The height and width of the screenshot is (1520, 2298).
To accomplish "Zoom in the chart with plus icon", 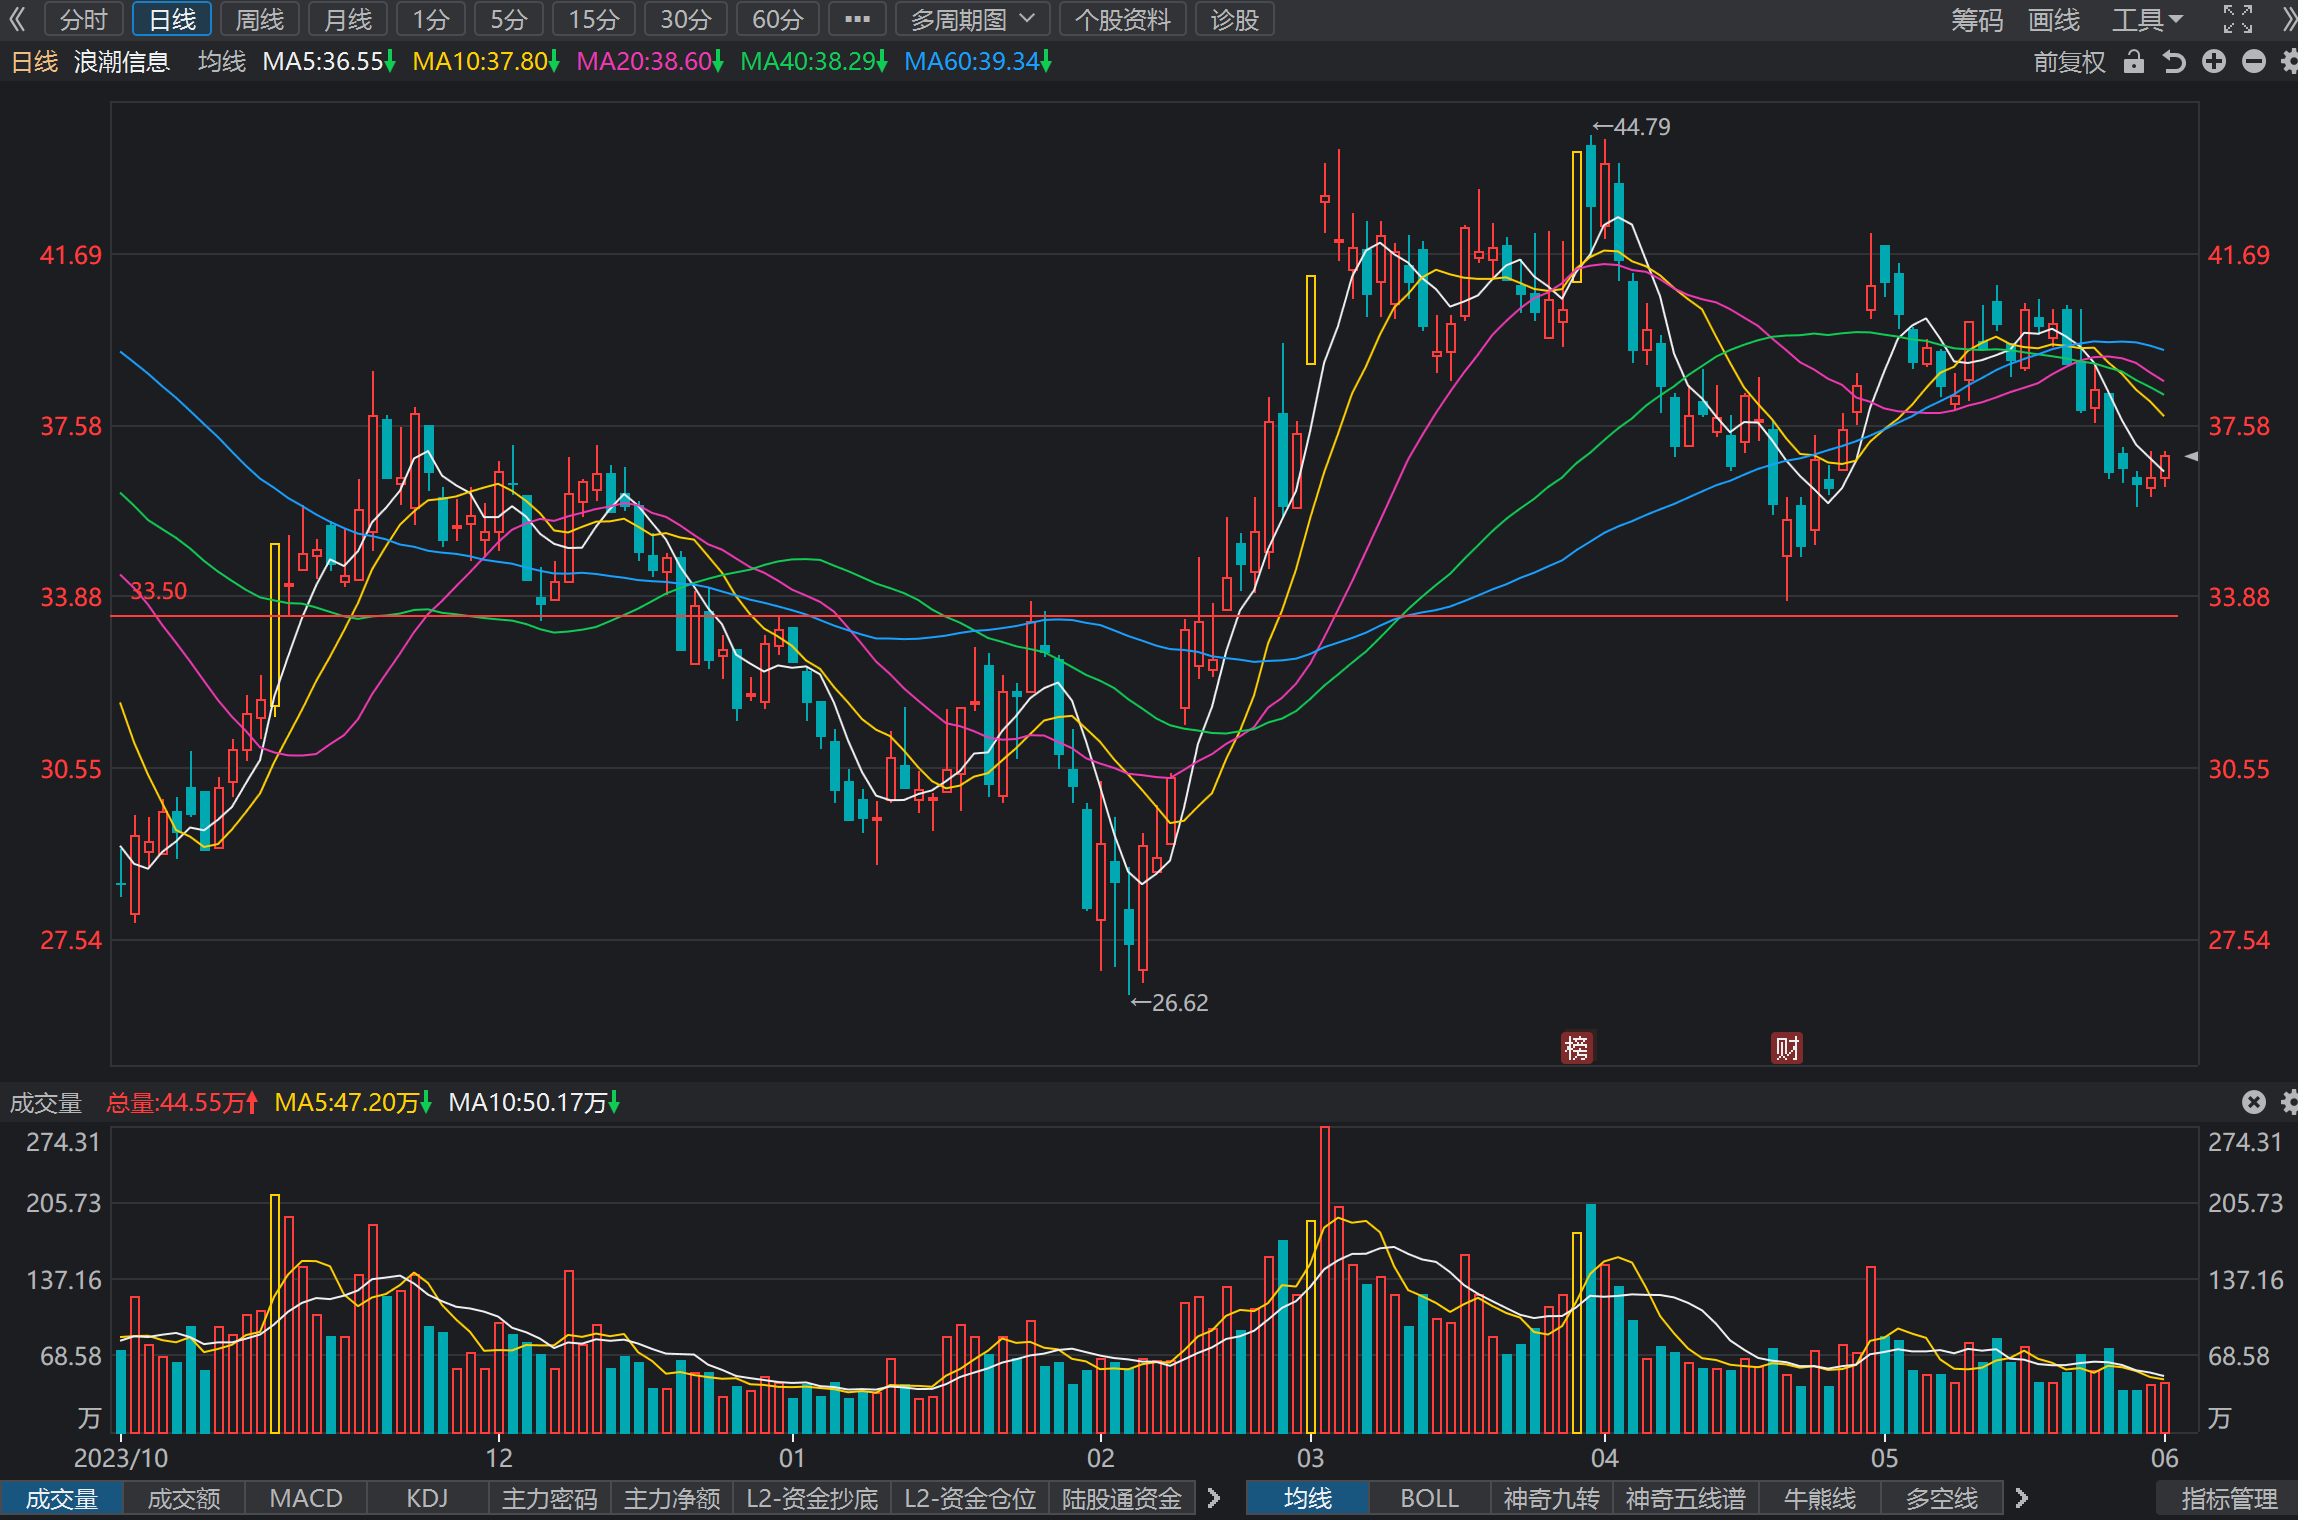I will point(2214,62).
